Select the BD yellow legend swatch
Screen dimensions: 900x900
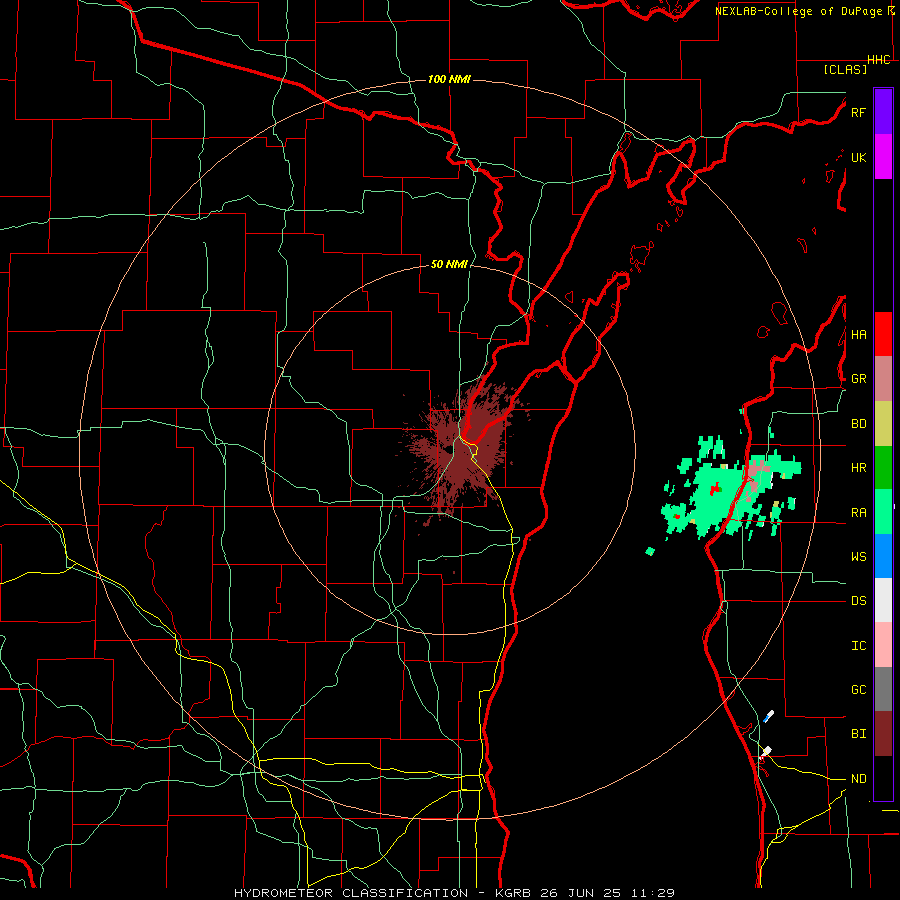(x=883, y=424)
